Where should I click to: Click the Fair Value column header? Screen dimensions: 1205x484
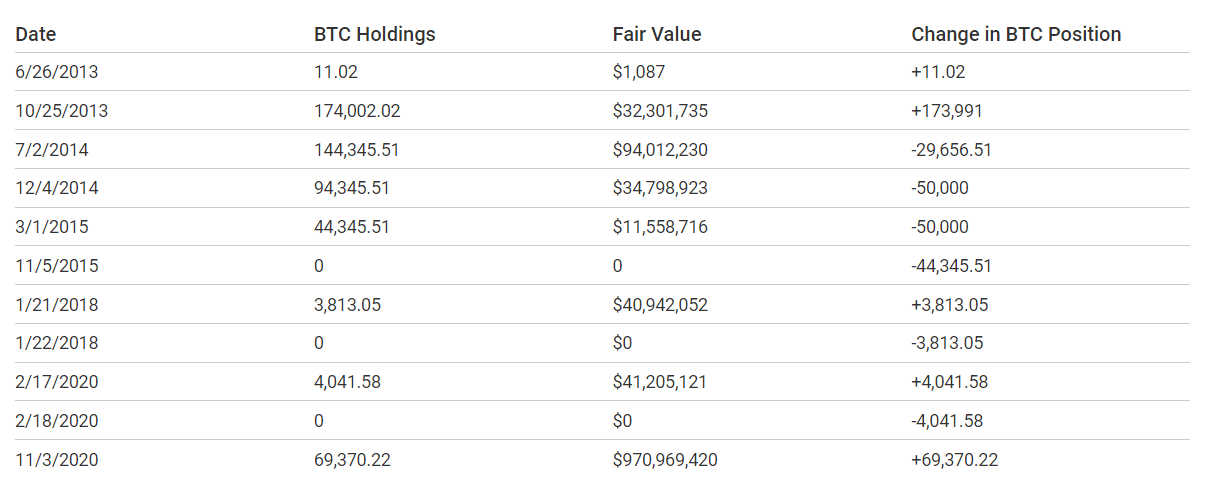tap(657, 34)
